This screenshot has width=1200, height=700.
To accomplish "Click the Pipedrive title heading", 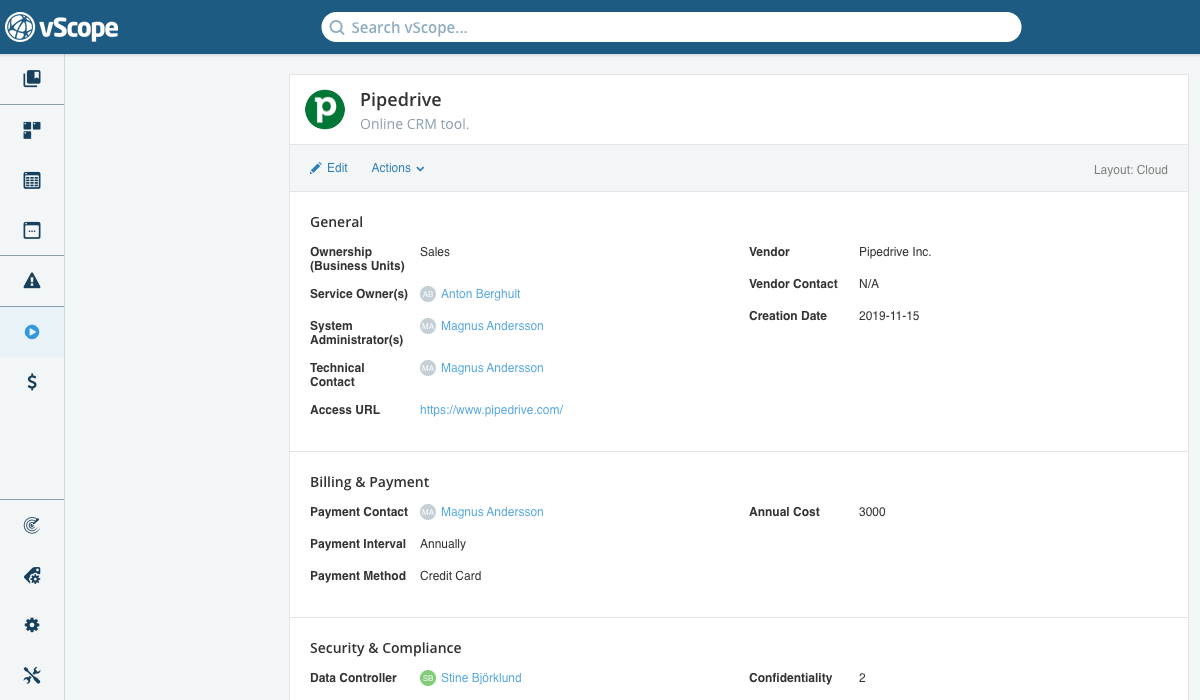I will pyautogui.click(x=401, y=100).
